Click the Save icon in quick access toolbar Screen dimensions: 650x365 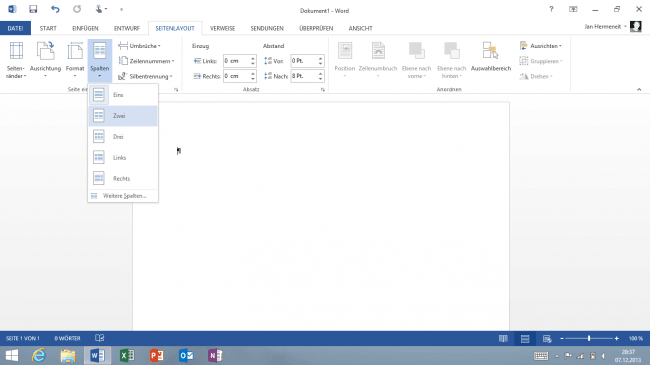tap(33, 9)
